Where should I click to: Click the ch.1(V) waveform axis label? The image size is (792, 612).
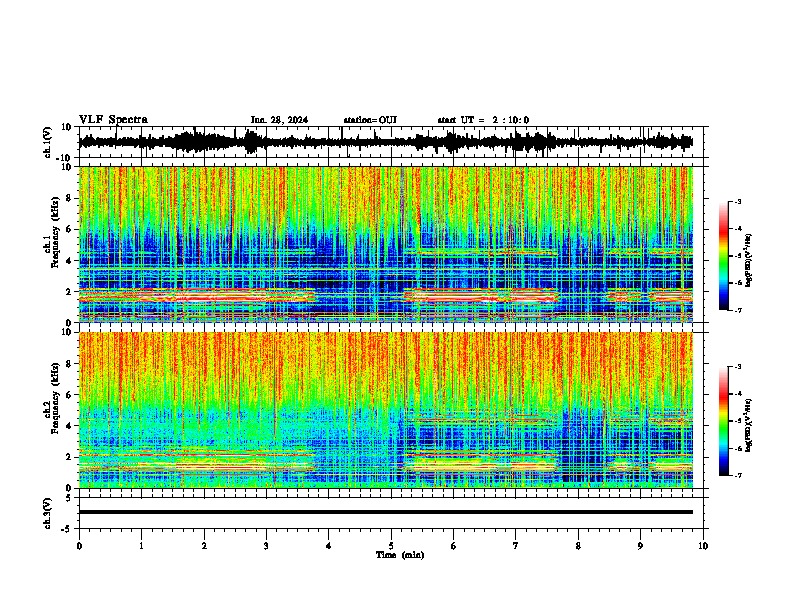point(48,142)
